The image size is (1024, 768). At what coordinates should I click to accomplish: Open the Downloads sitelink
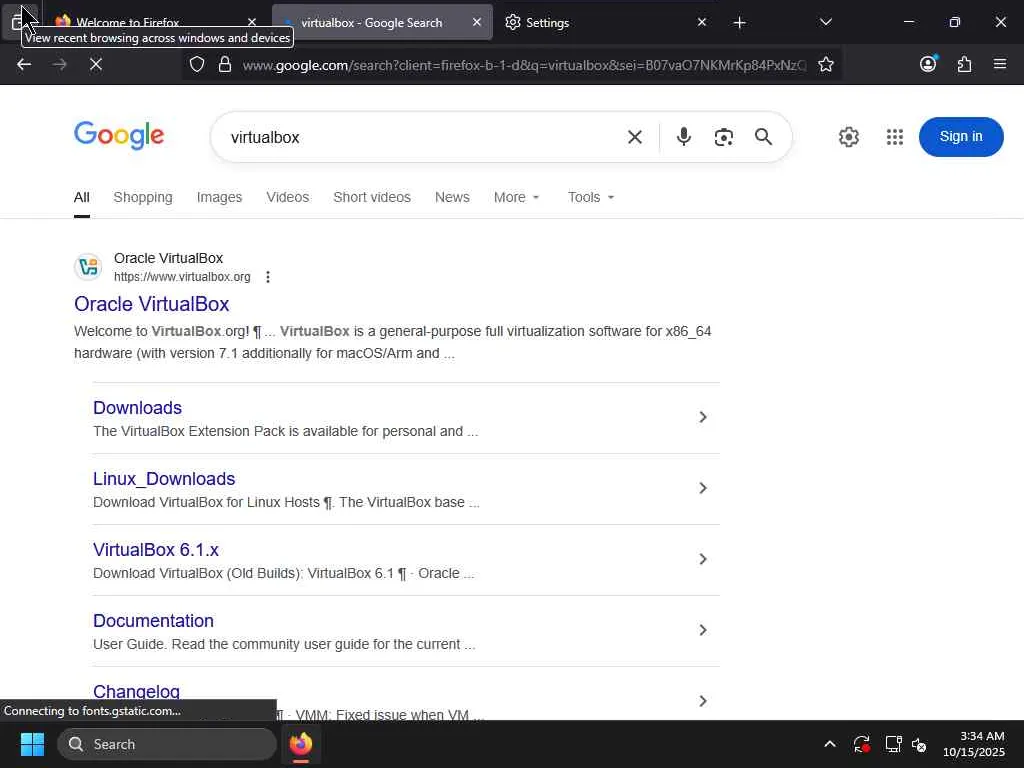tap(137, 408)
